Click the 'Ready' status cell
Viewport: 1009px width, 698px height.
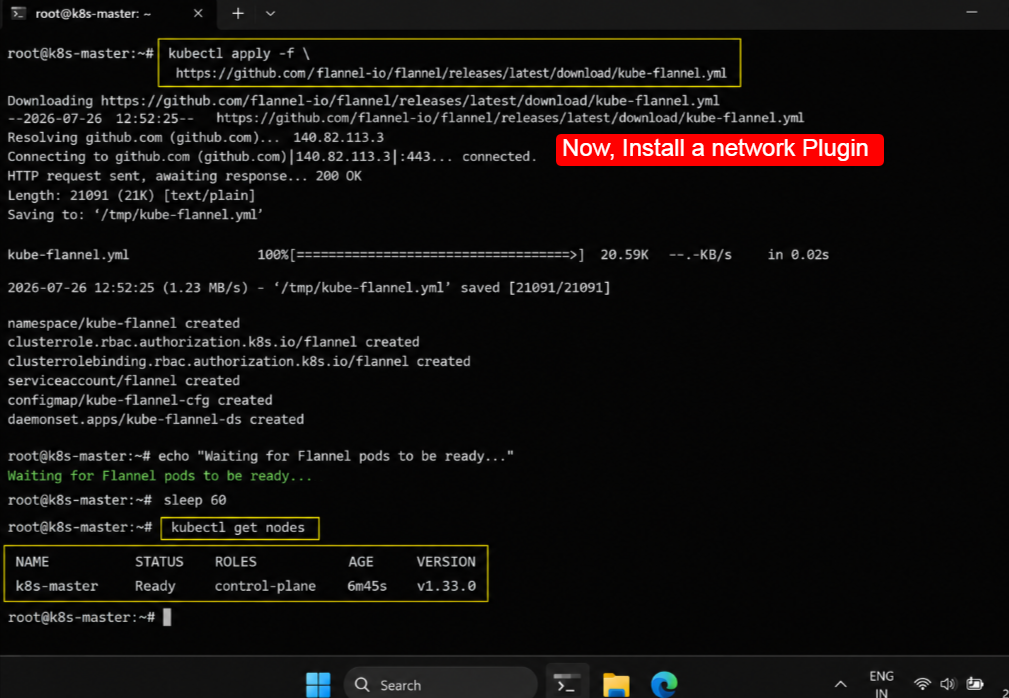(155, 586)
